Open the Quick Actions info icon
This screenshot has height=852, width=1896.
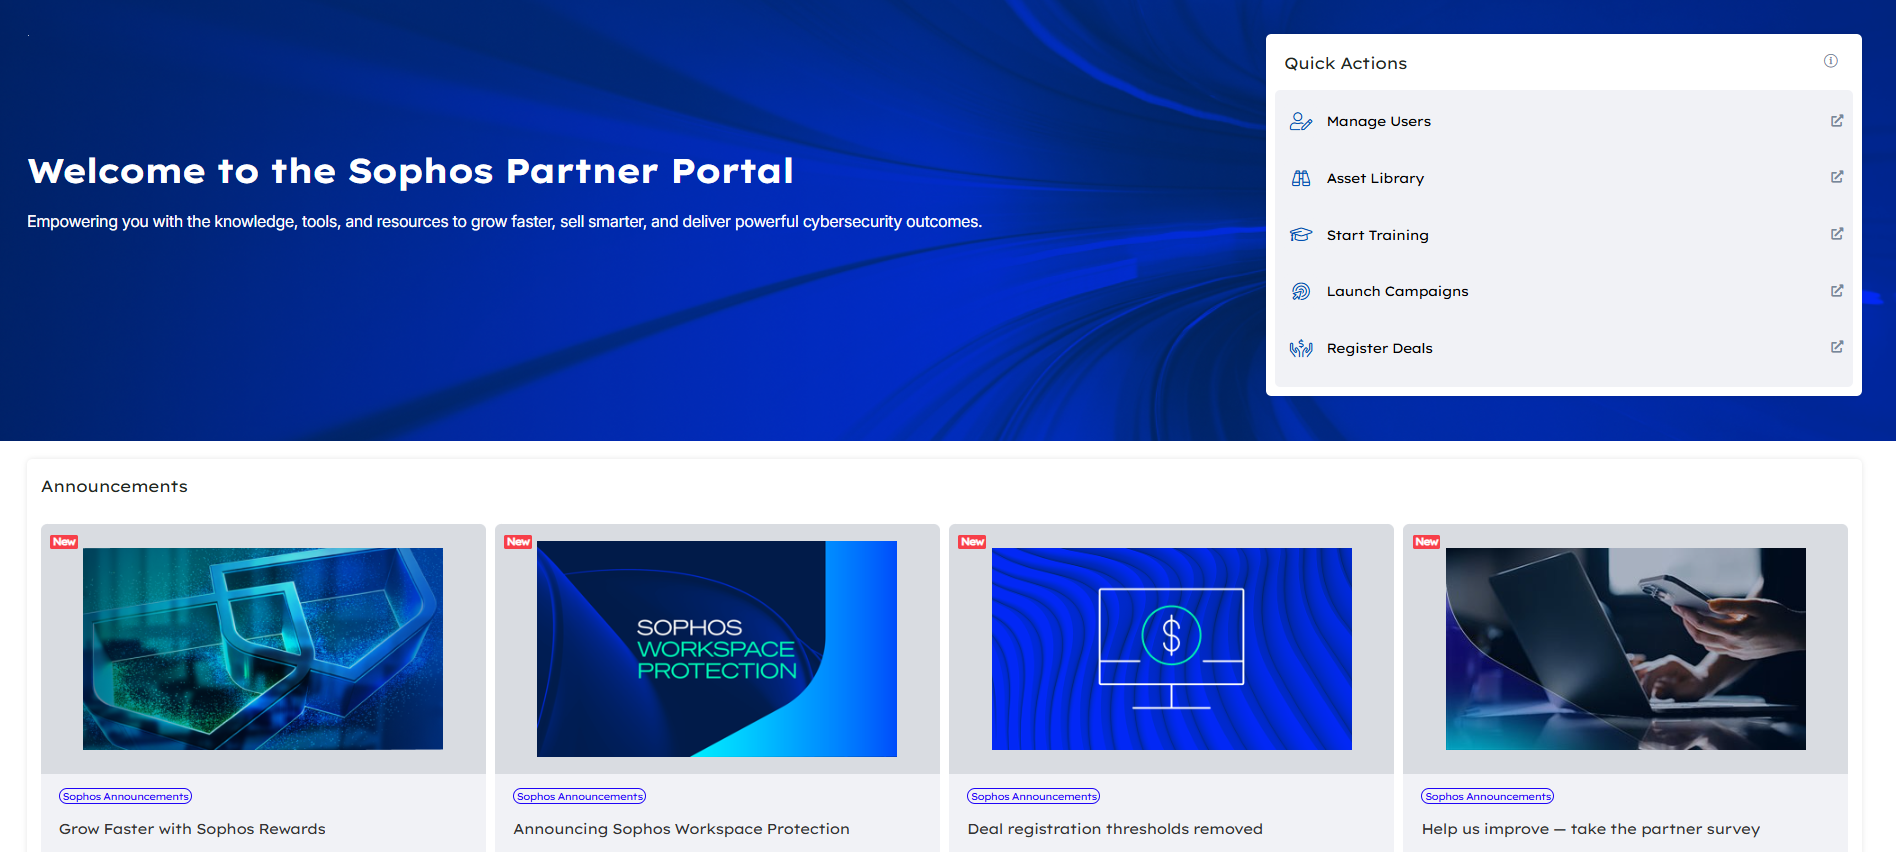(1830, 61)
